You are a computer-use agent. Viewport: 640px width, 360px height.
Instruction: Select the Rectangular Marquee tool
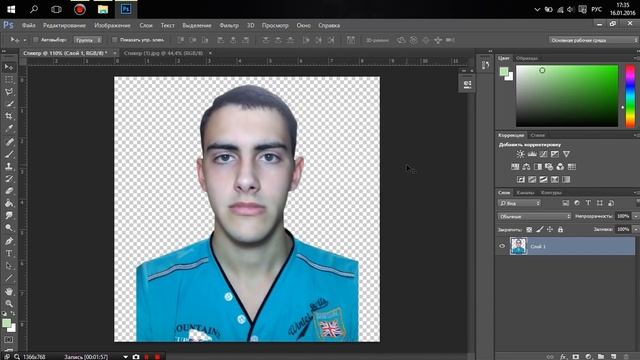(x=9, y=80)
